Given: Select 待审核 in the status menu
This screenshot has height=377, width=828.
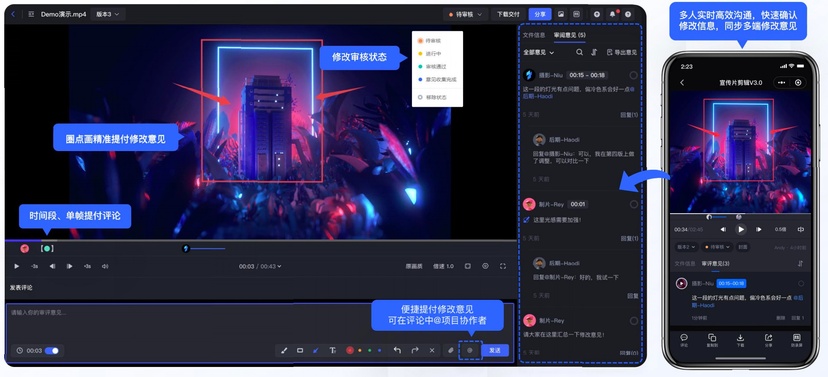Looking at the screenshot, I should (x=437, y=41).
